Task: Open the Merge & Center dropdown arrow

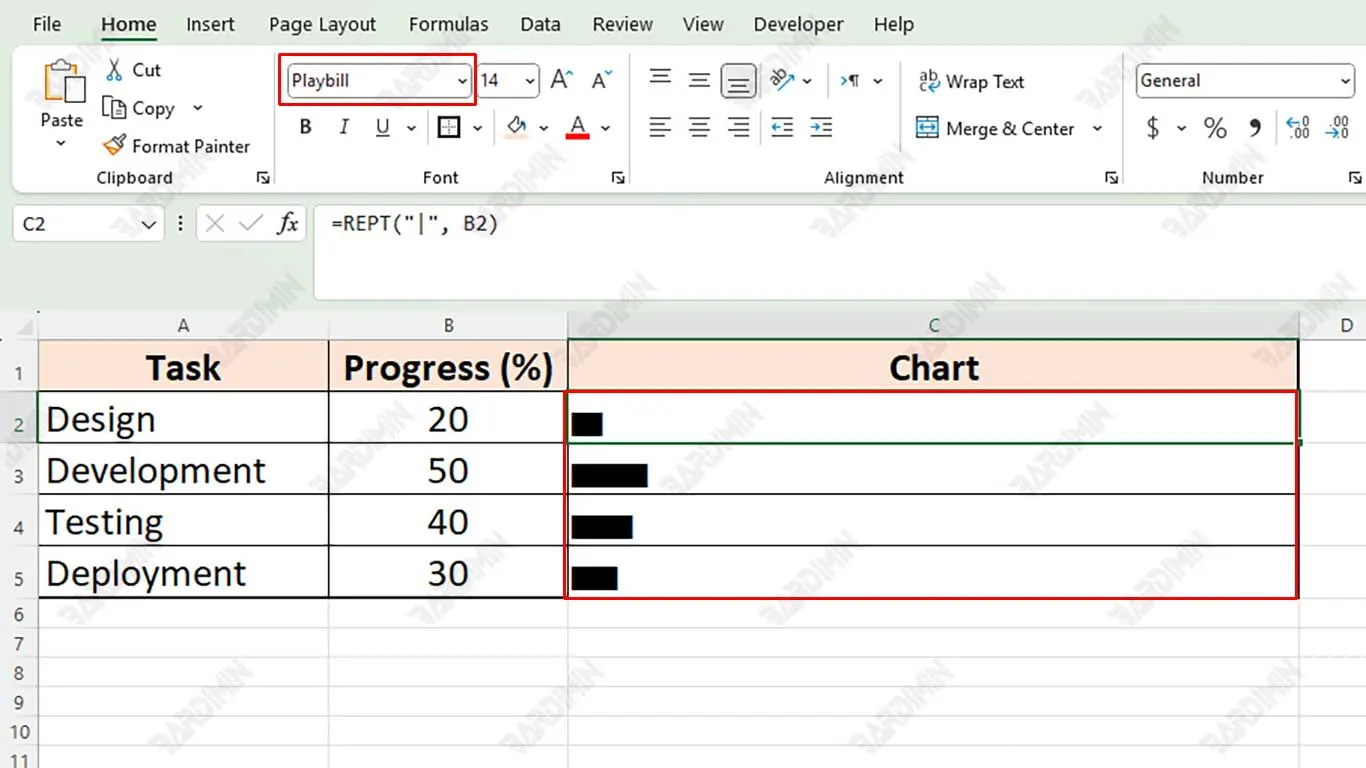Action: click(x=1097, y=129)
